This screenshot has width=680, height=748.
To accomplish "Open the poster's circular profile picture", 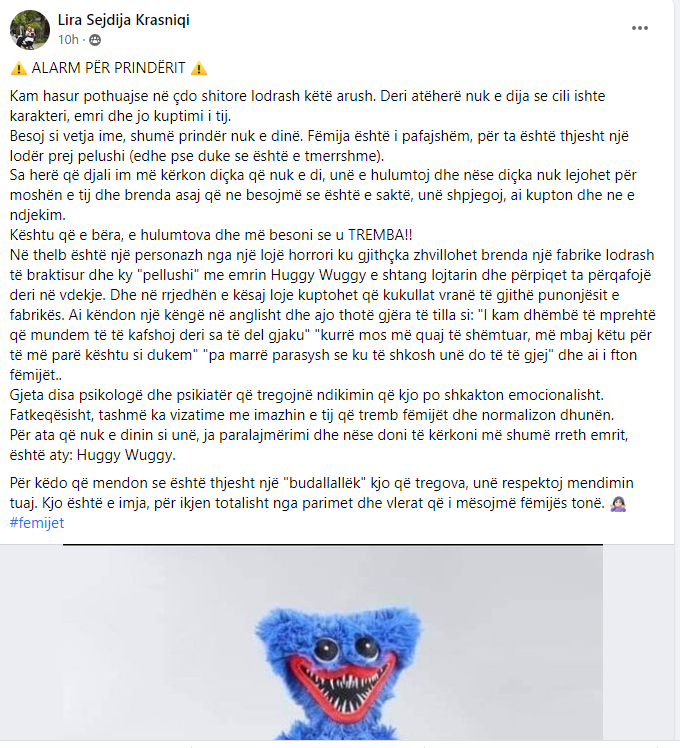I will [30, 30].
